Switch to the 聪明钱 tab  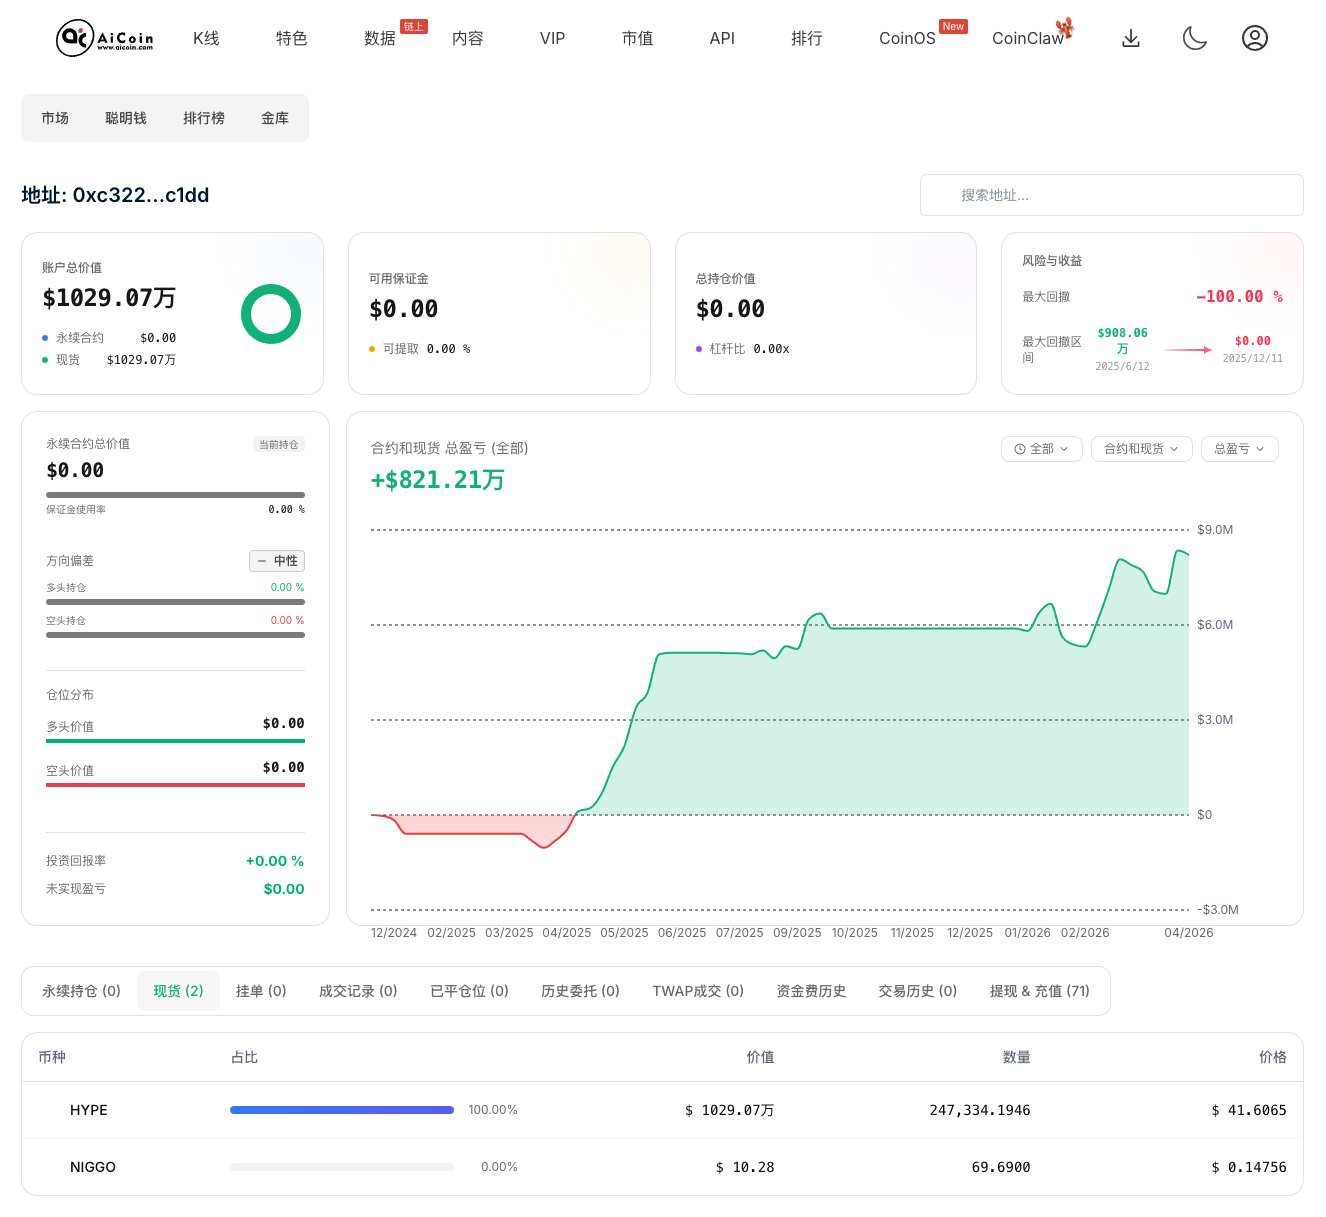(x=126, y=118)
